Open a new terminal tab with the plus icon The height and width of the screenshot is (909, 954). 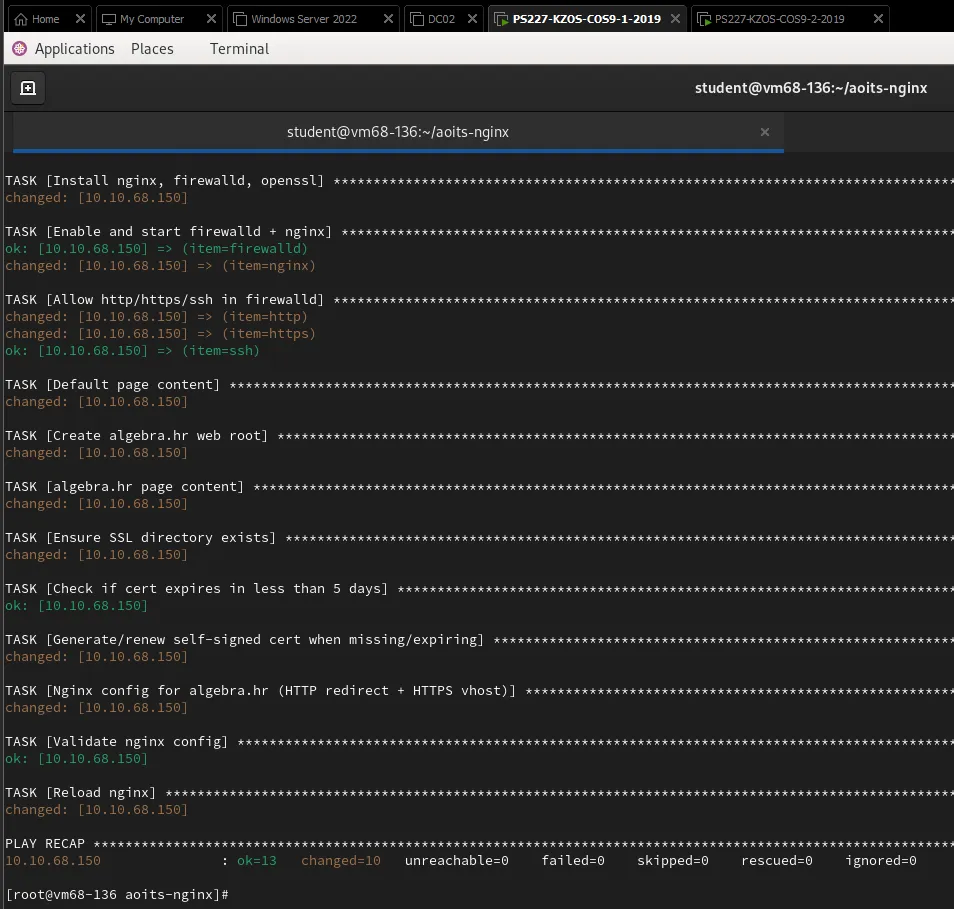28,88
